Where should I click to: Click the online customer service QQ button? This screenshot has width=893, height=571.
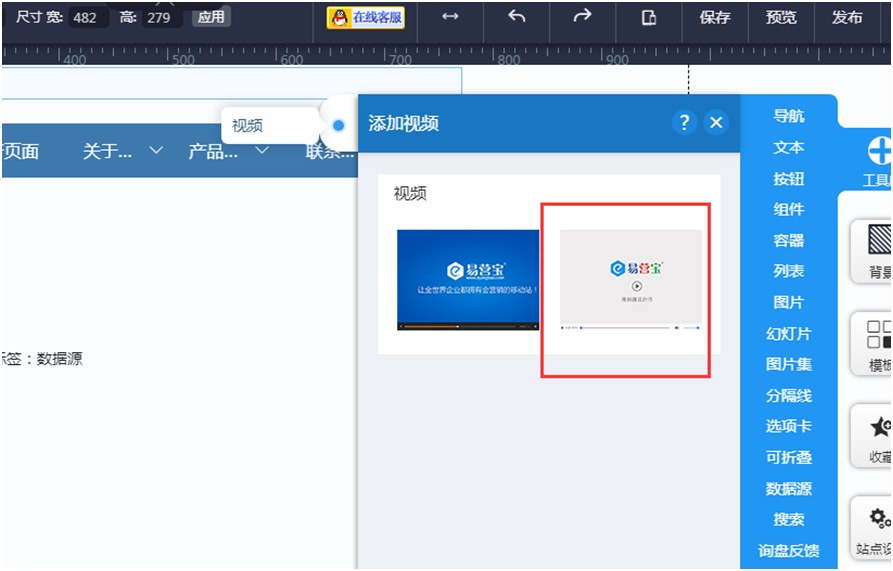(x=366, y=18)
